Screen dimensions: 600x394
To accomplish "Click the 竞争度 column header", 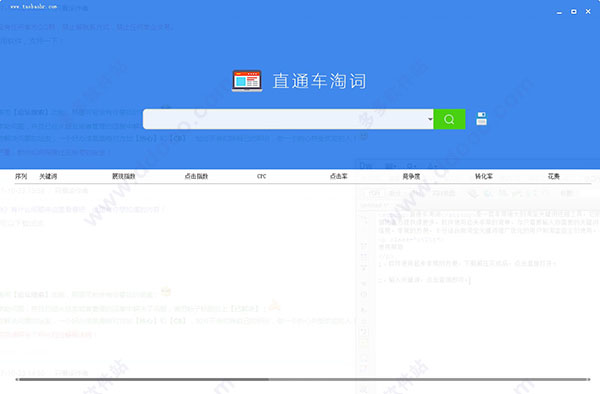I will pyautogui.click(x=411, y=176).
